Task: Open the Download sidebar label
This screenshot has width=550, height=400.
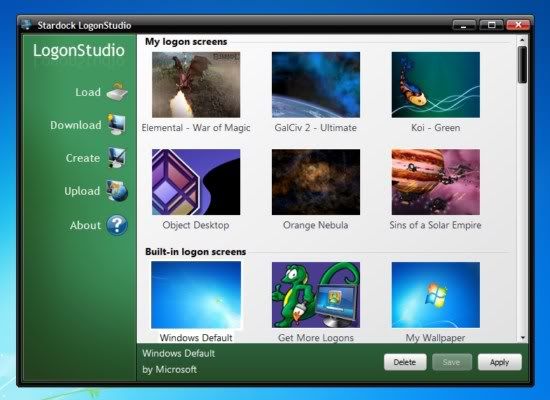Action: click(76, 125)
